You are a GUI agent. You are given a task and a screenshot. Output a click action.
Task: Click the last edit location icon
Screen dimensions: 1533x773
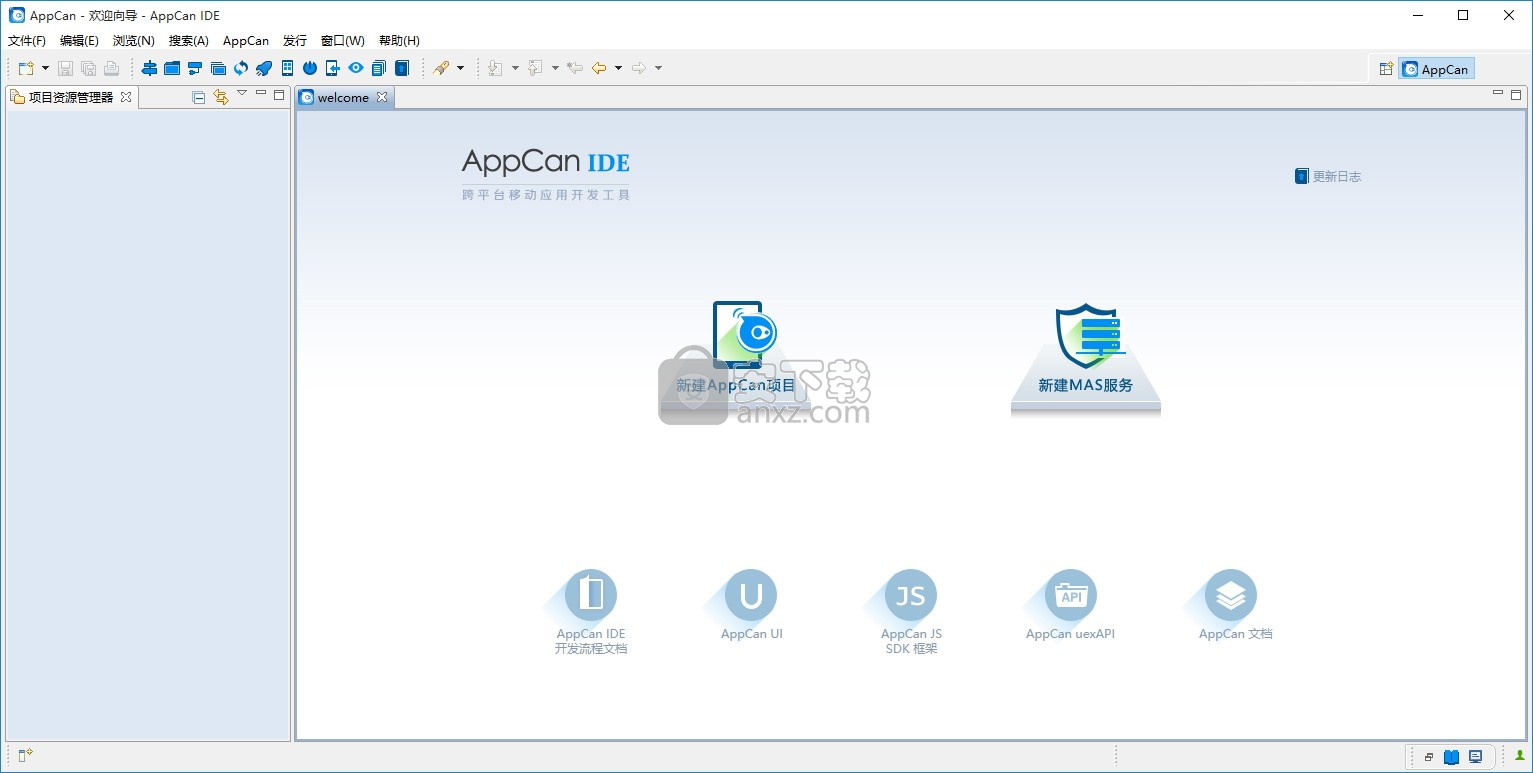[x=575, y=68]
